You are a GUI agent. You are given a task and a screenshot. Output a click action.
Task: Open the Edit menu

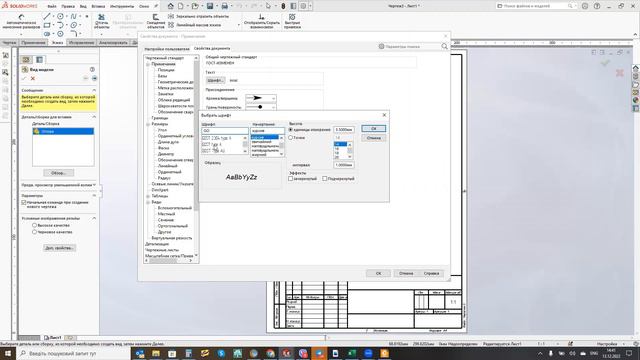(68, 7)
